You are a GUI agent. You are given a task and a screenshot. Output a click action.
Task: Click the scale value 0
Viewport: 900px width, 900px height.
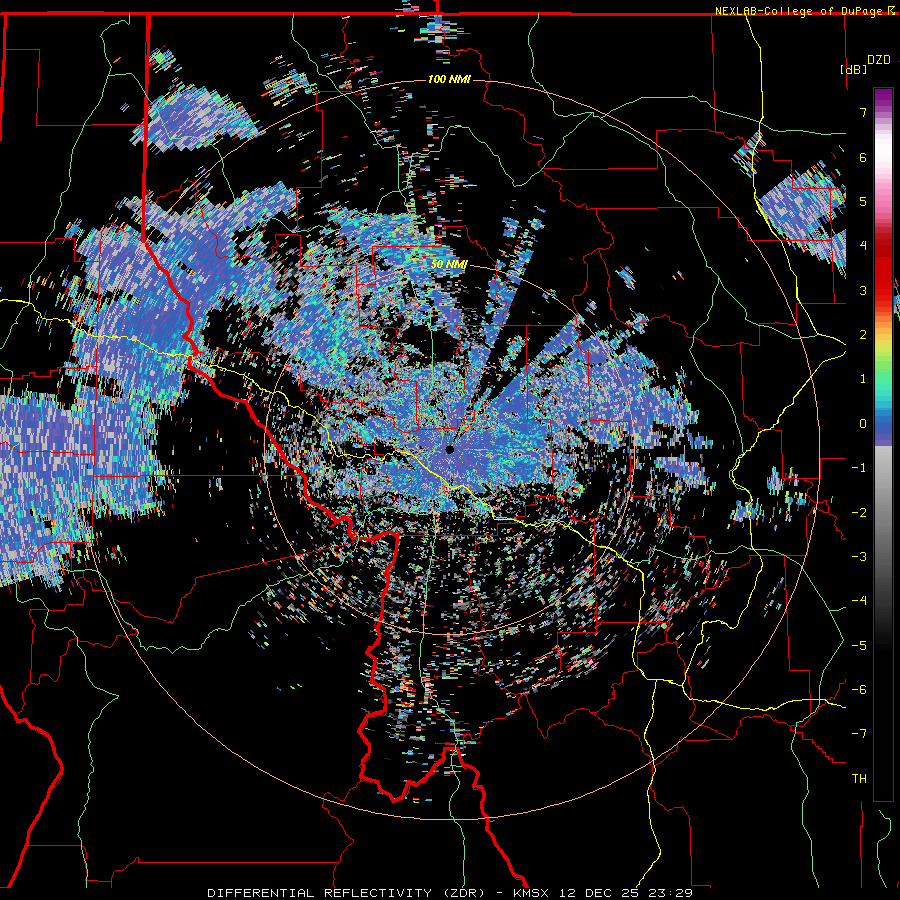(863, 424)
